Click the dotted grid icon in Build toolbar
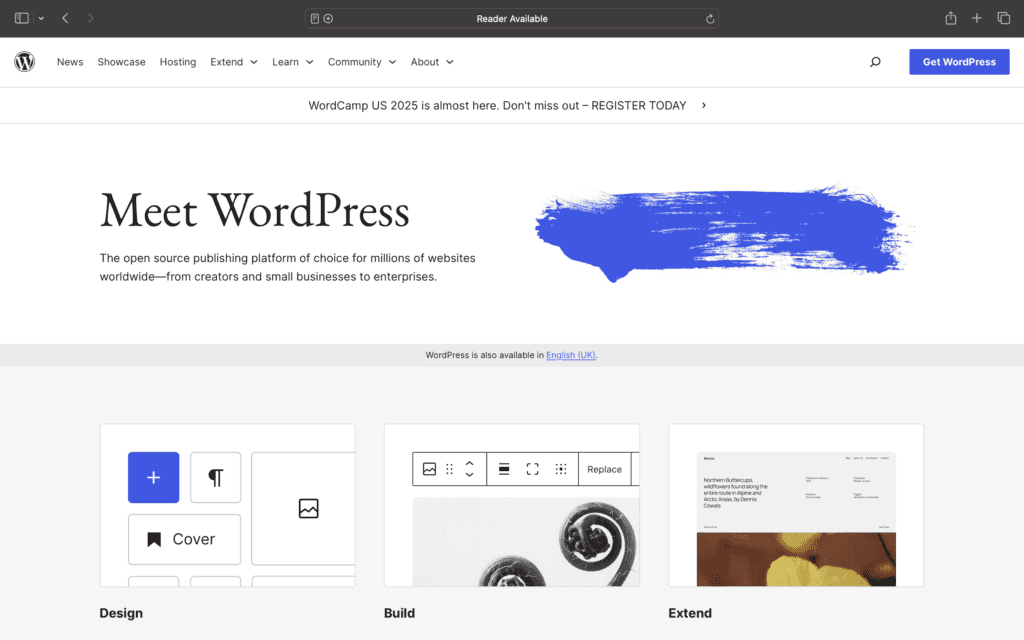This screenshot has width=1024, height=640. (561, 469)
